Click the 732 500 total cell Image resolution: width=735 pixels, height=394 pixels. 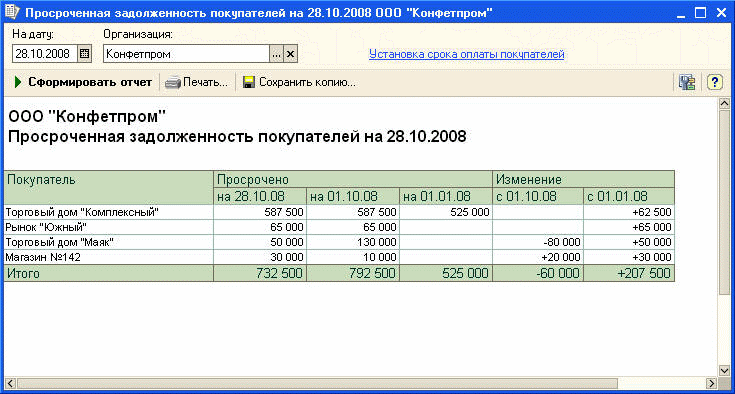[260, 273]
